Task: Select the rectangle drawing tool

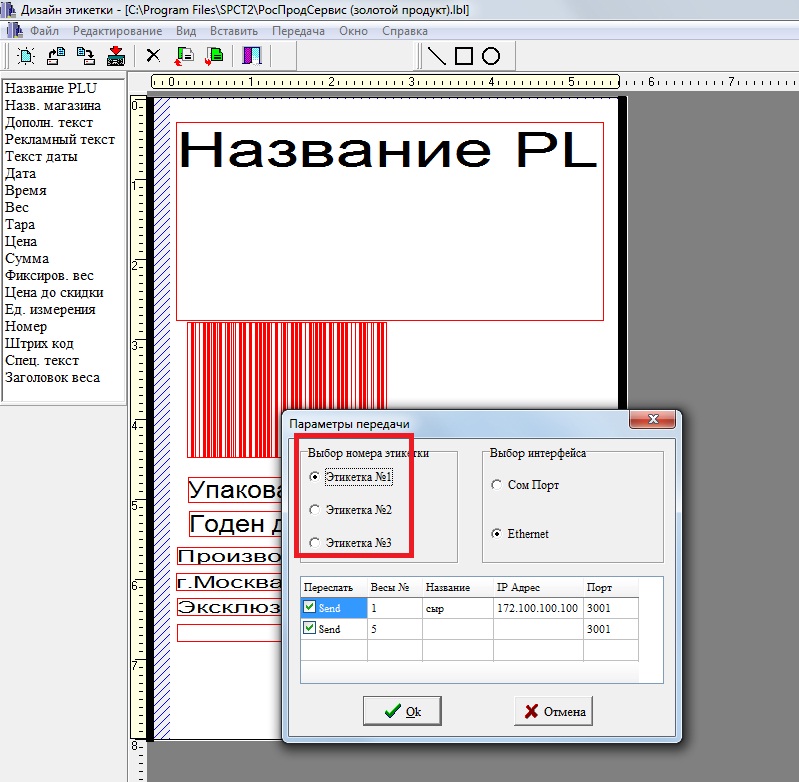Action: pyautogui.click(x=464, y=56)
